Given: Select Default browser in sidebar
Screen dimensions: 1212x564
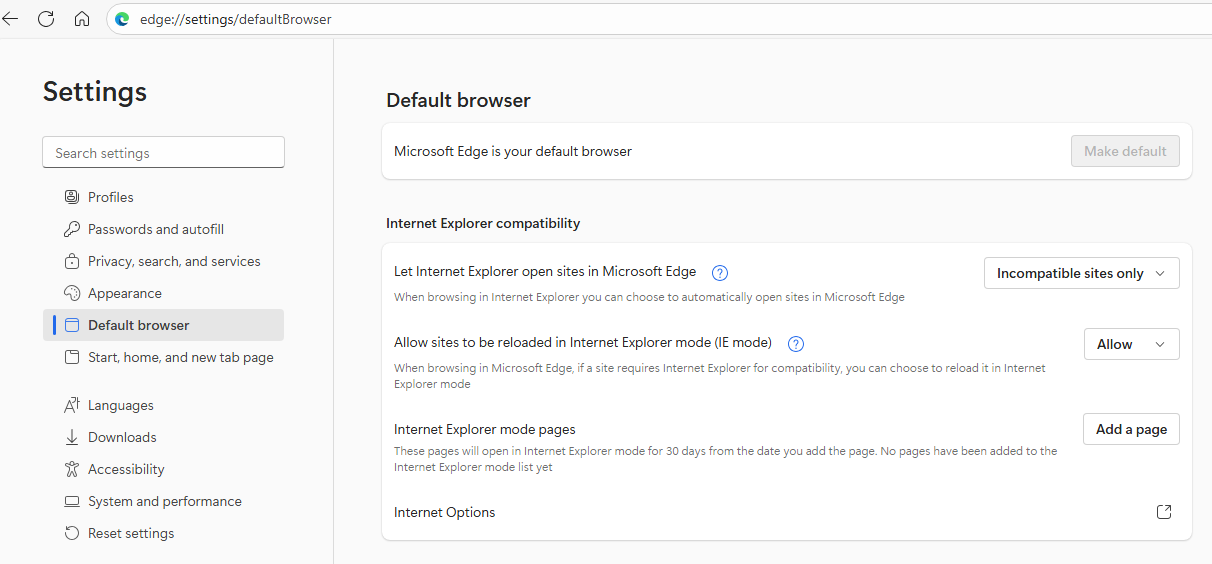Looking at the screenshot, I should pos(164,325).
